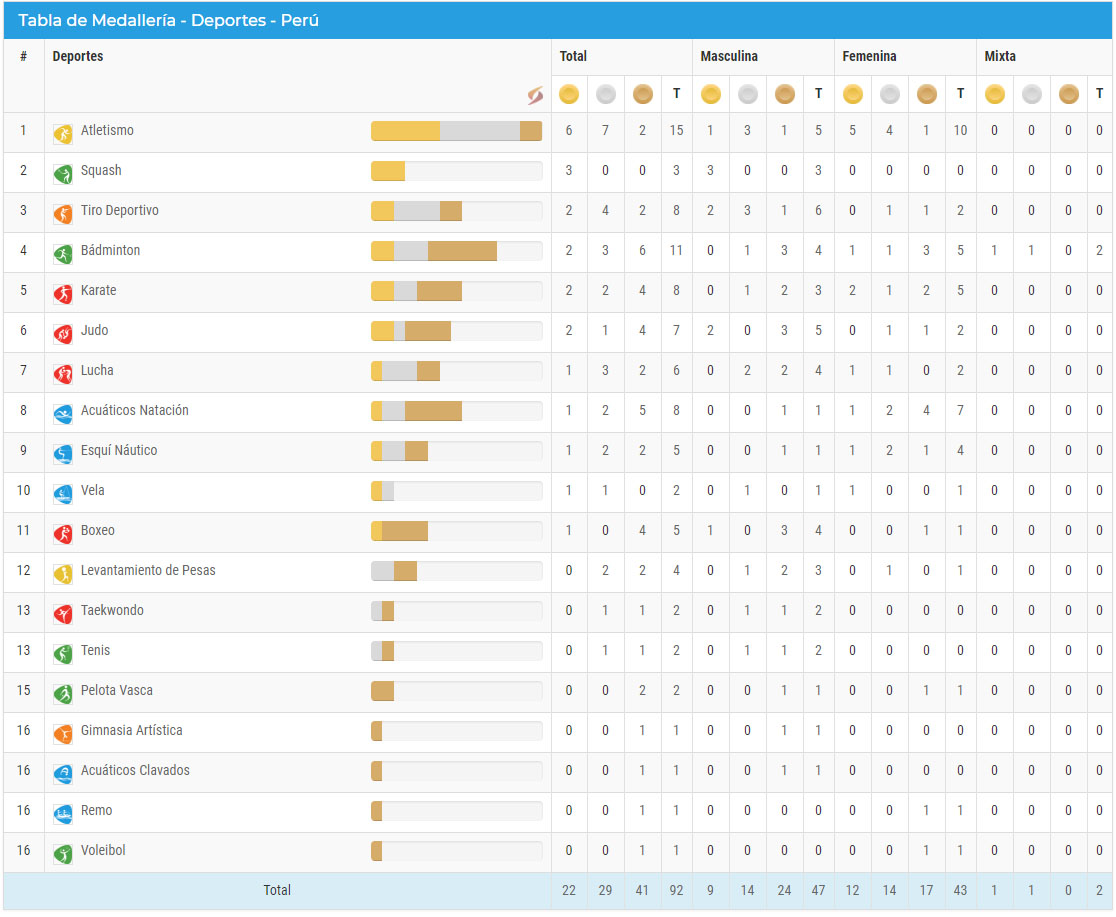Click the silver medal icon under Masculina

click(x=747, y=94)
